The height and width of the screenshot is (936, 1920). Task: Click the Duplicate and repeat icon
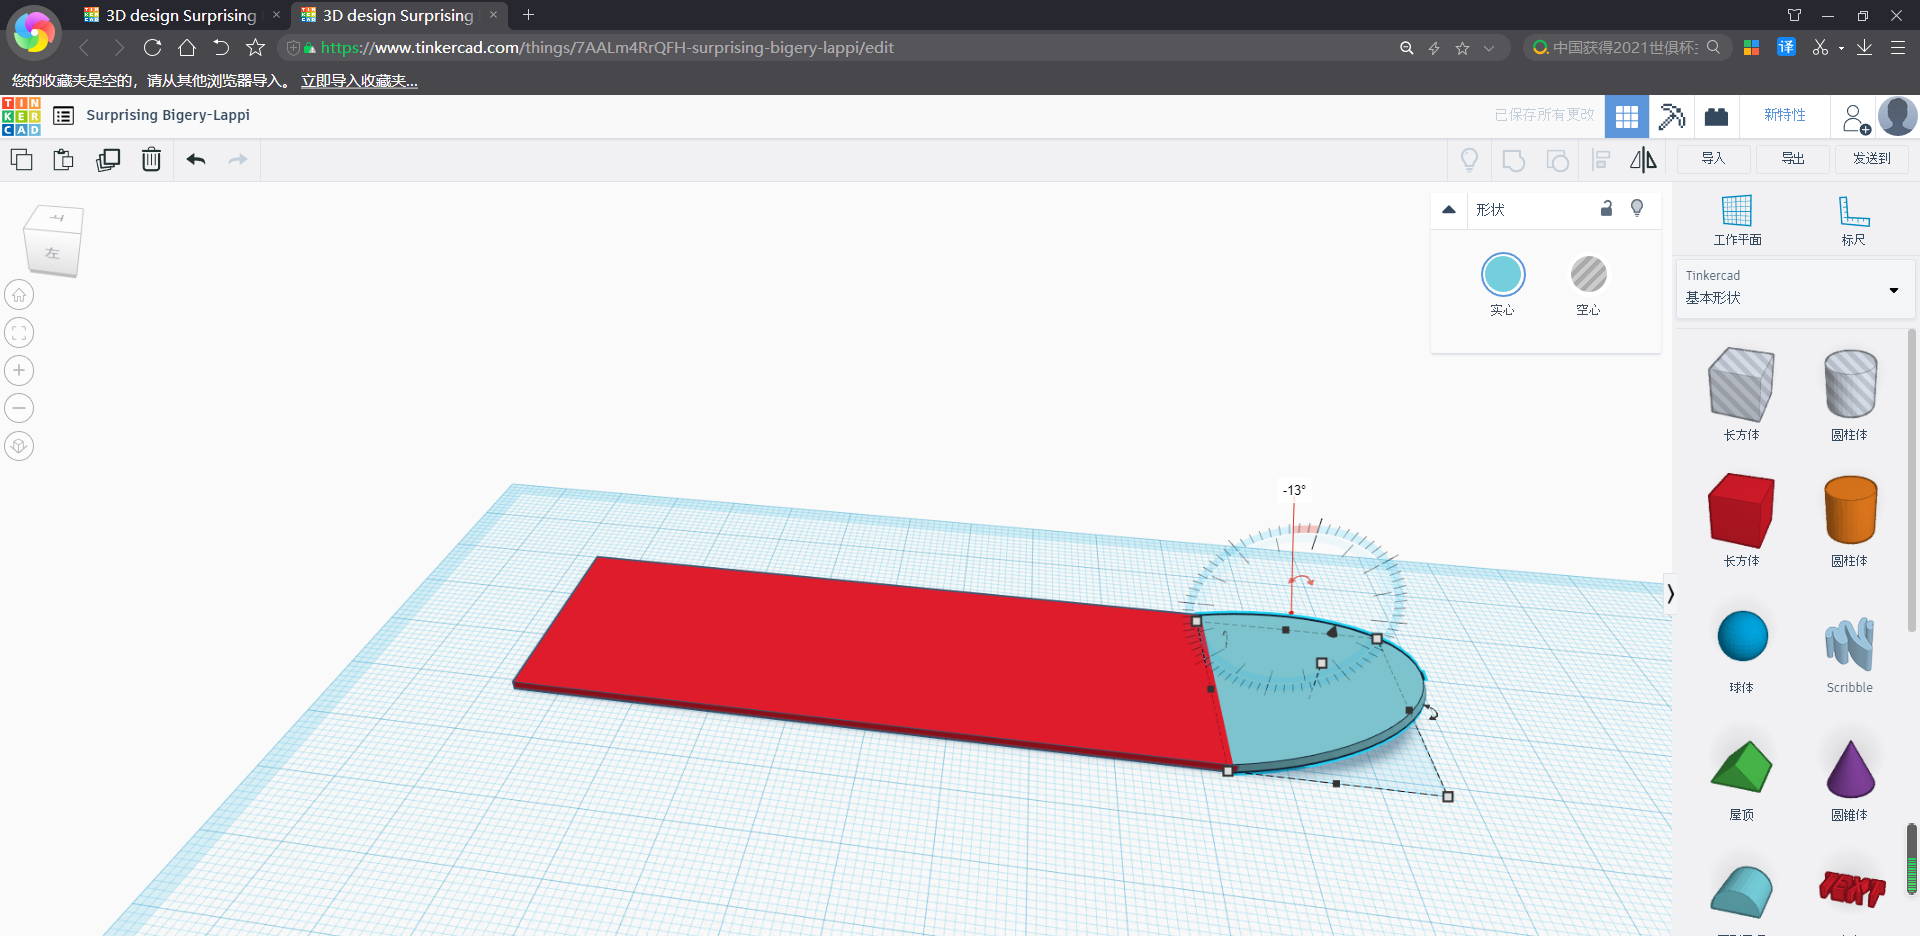108,160
